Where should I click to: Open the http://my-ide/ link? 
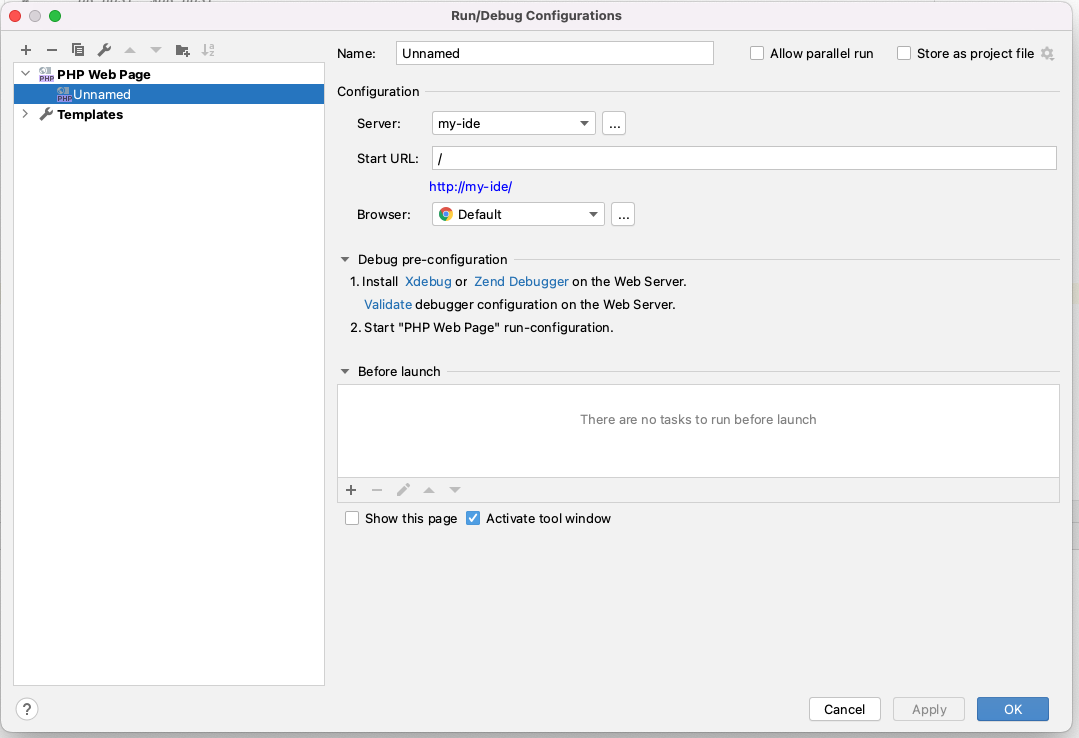(x=471, y=187)
